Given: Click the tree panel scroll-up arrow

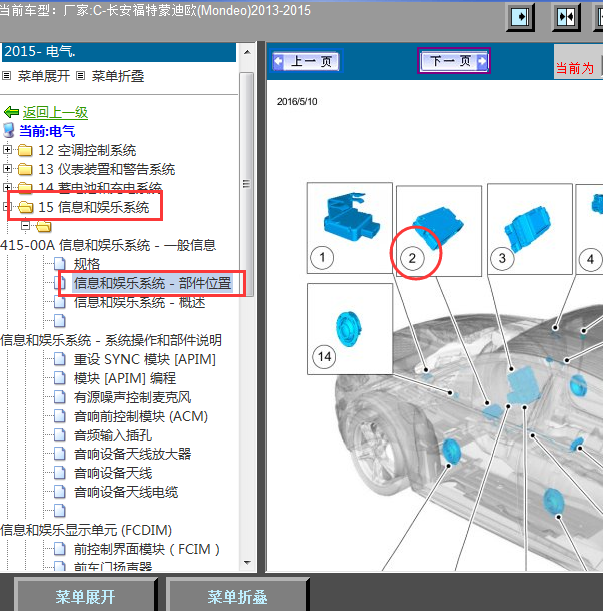Looking at the screenshot, I should pyautogui.click(x=247, y=52).
